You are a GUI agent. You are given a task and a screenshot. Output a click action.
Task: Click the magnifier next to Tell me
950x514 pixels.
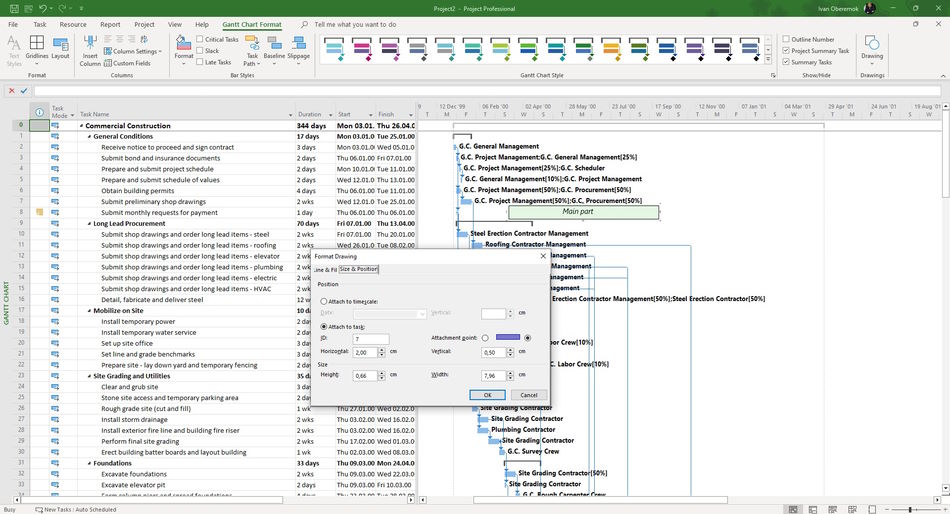pos(304,24)
